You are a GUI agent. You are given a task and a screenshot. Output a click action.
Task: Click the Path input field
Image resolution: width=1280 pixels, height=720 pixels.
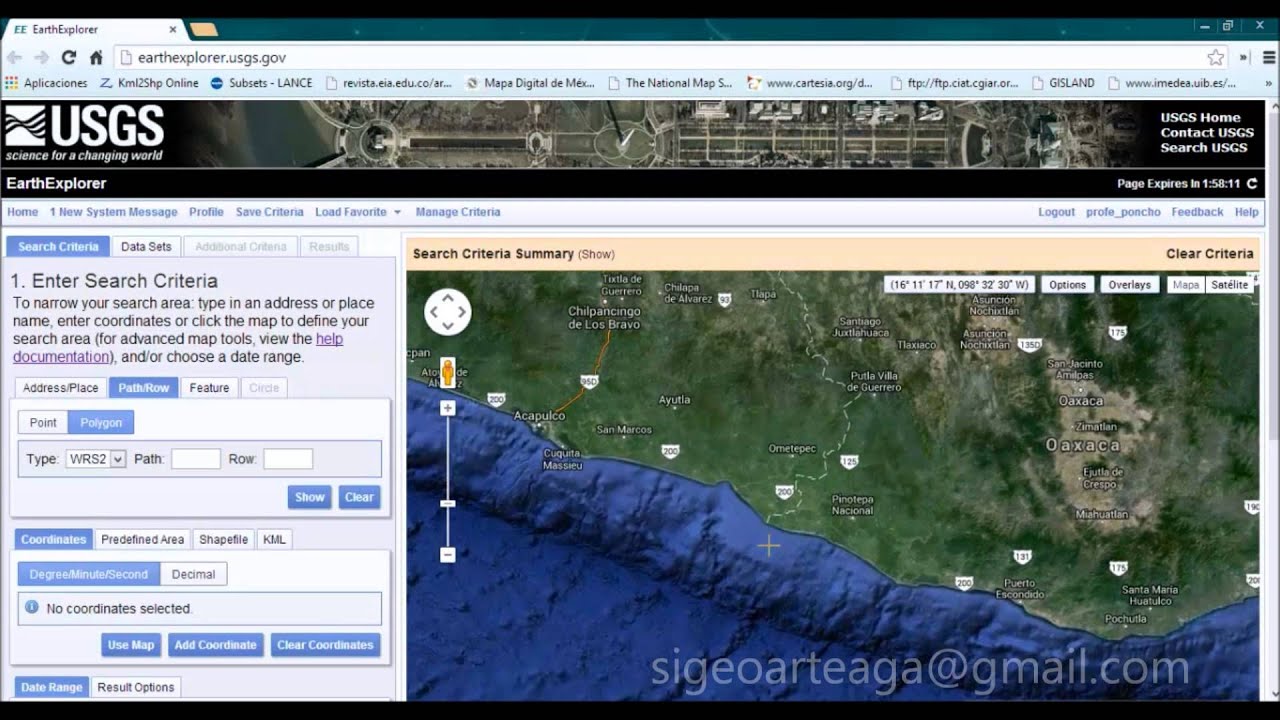coord(195,459)
